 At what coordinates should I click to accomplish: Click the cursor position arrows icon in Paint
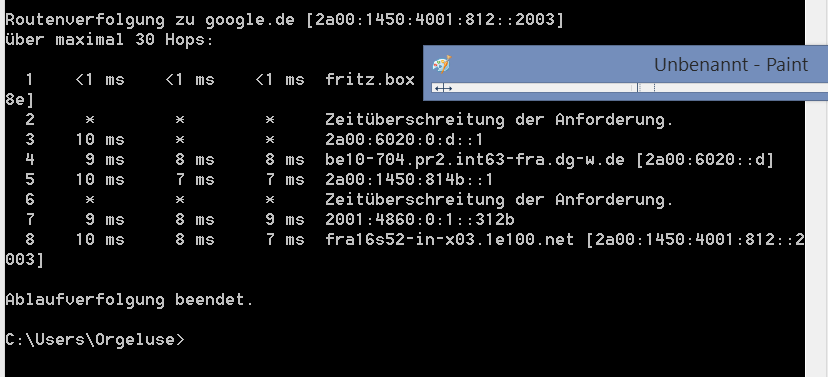(443, 88)
